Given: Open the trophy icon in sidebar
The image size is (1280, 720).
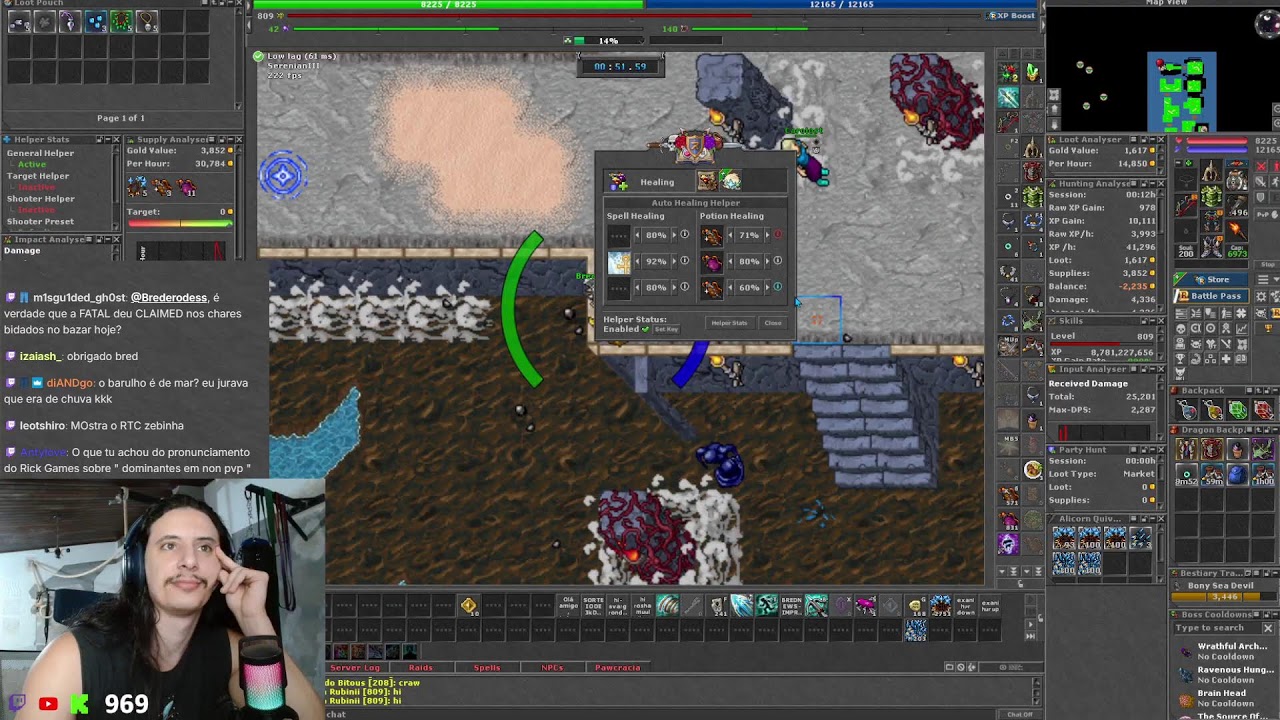Looking at the screenshot, I should [x=1268, y=328].
